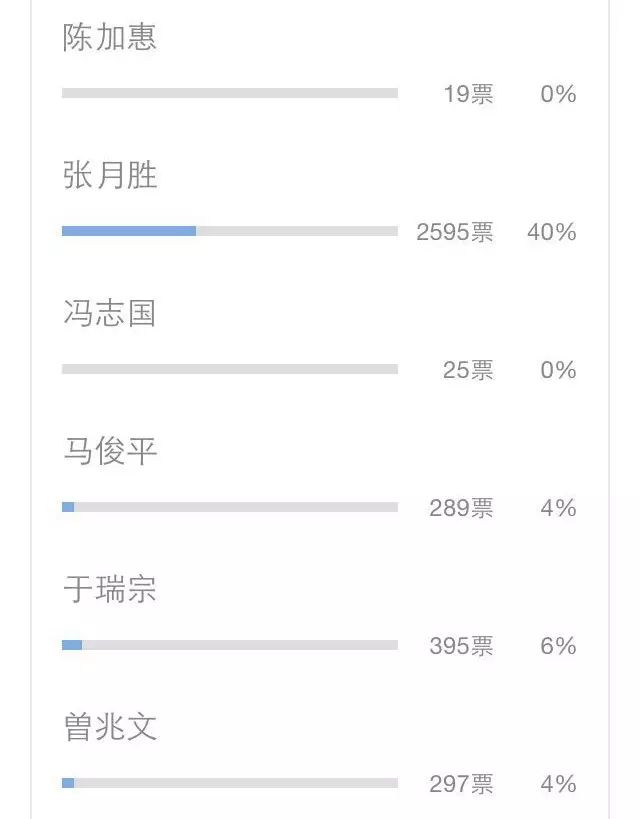Select candidate name 冯志国
640x819 pixels.
click(110, 313)
